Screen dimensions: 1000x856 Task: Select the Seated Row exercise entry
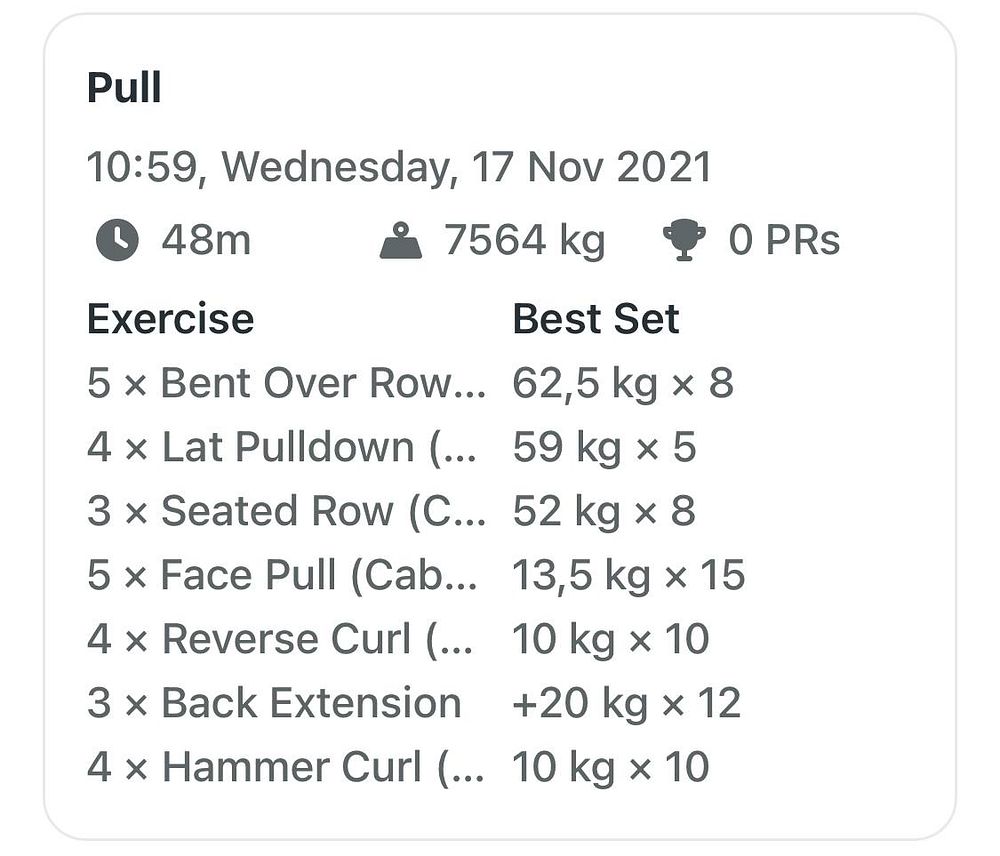(286, 511)
